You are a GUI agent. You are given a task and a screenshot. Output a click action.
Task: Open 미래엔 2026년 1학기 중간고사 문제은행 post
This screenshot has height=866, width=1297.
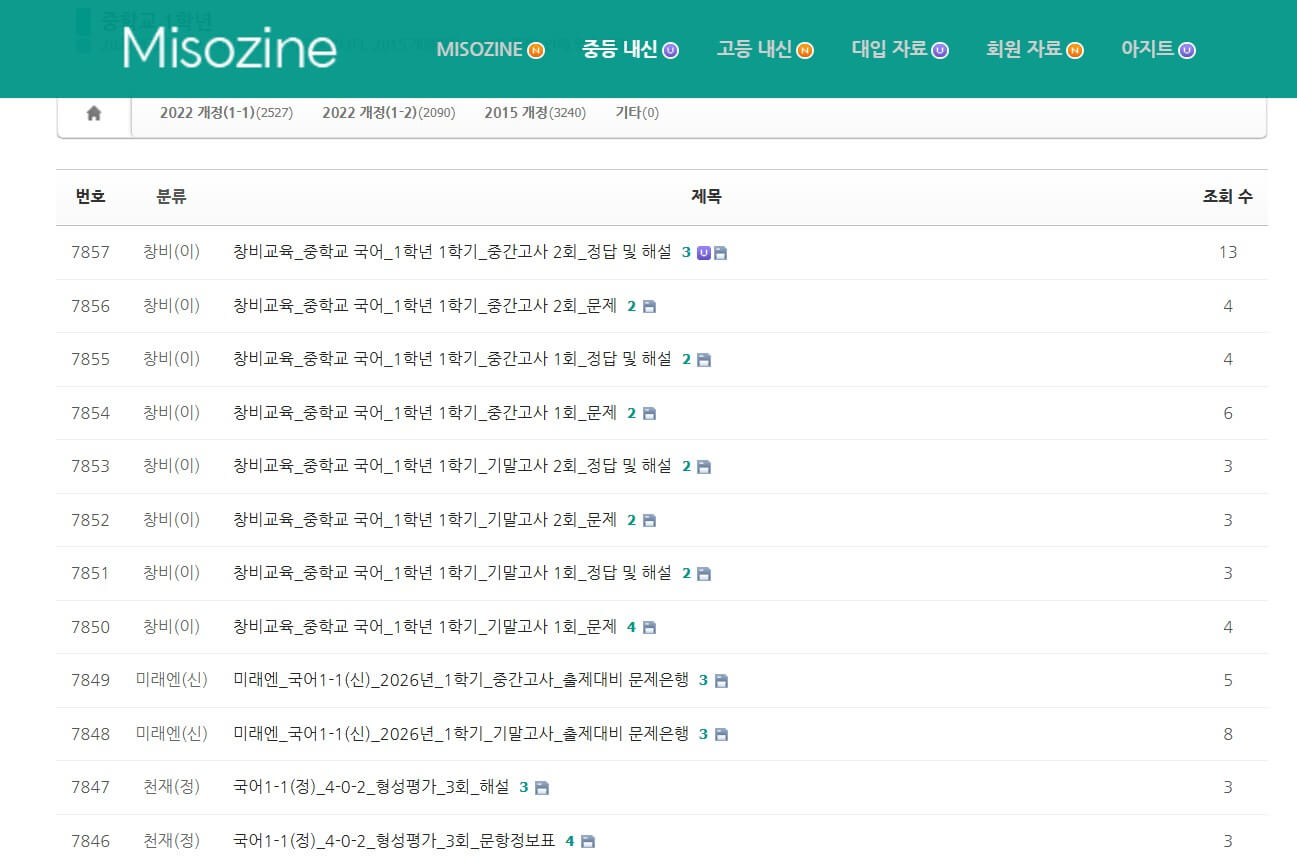(x=461, y=680)
